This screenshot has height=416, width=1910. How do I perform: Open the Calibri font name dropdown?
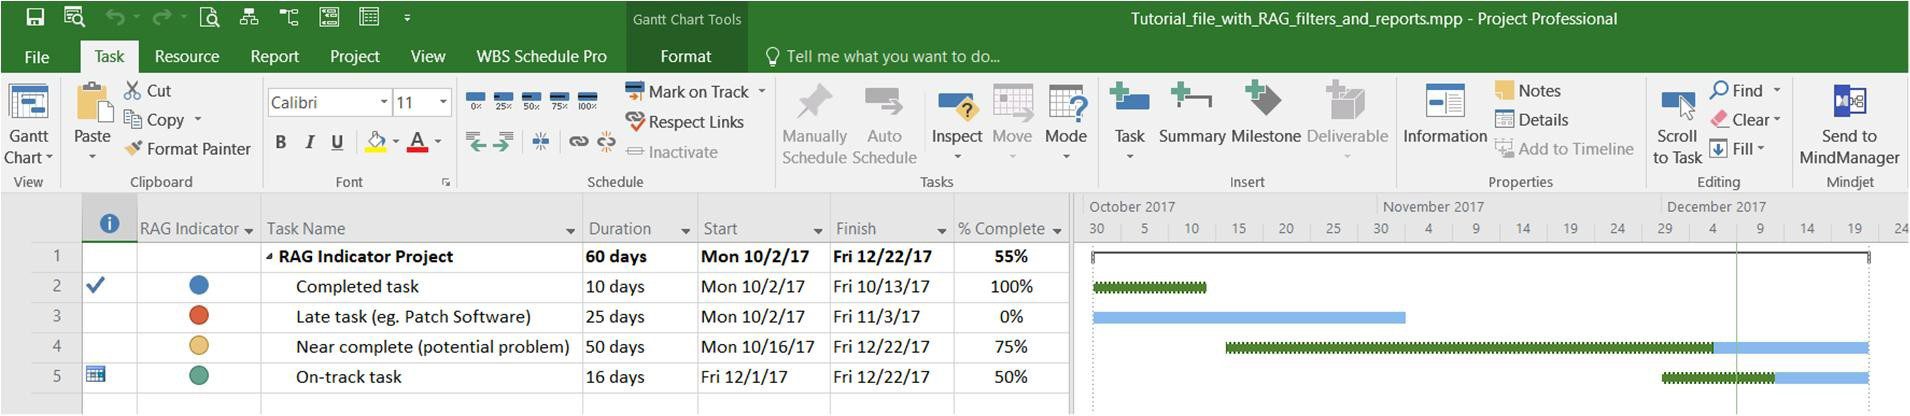[383, 102]
